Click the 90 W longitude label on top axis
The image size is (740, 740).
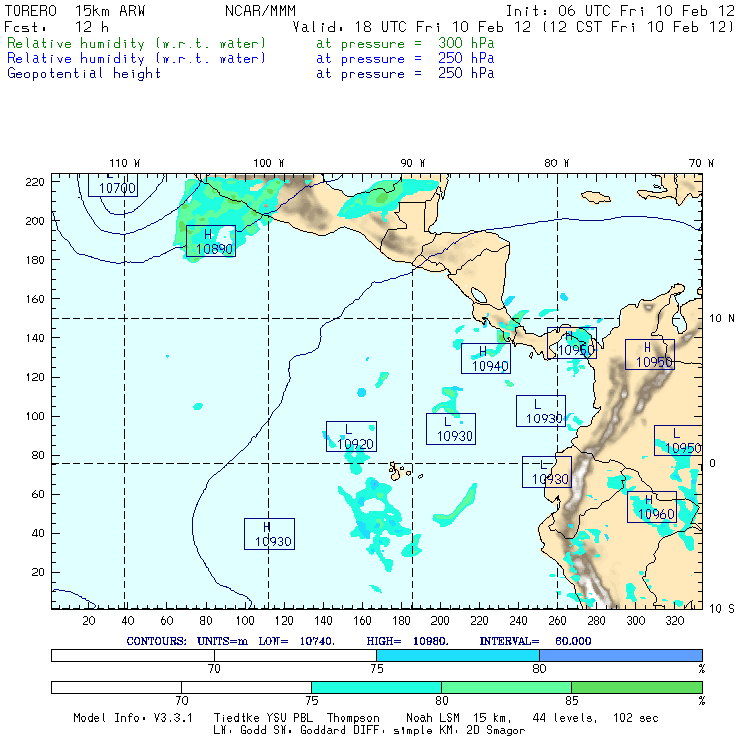click(412, 163)
